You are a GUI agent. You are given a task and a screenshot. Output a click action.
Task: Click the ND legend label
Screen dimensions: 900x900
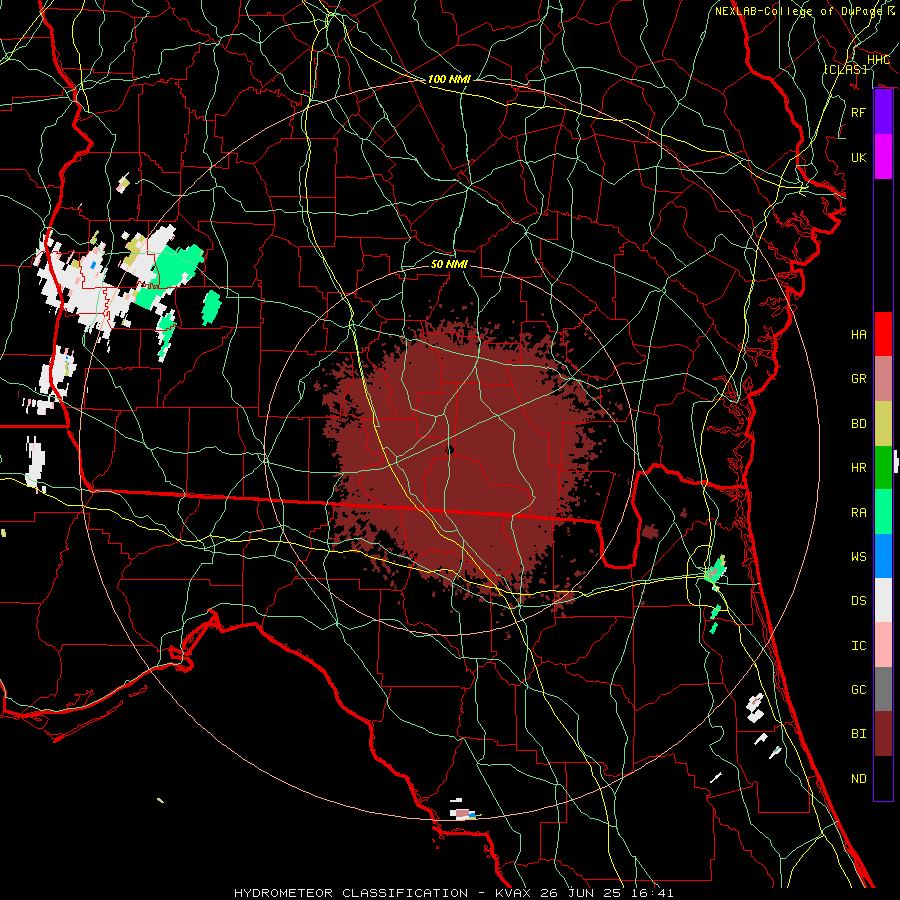[x=859, y=779]
